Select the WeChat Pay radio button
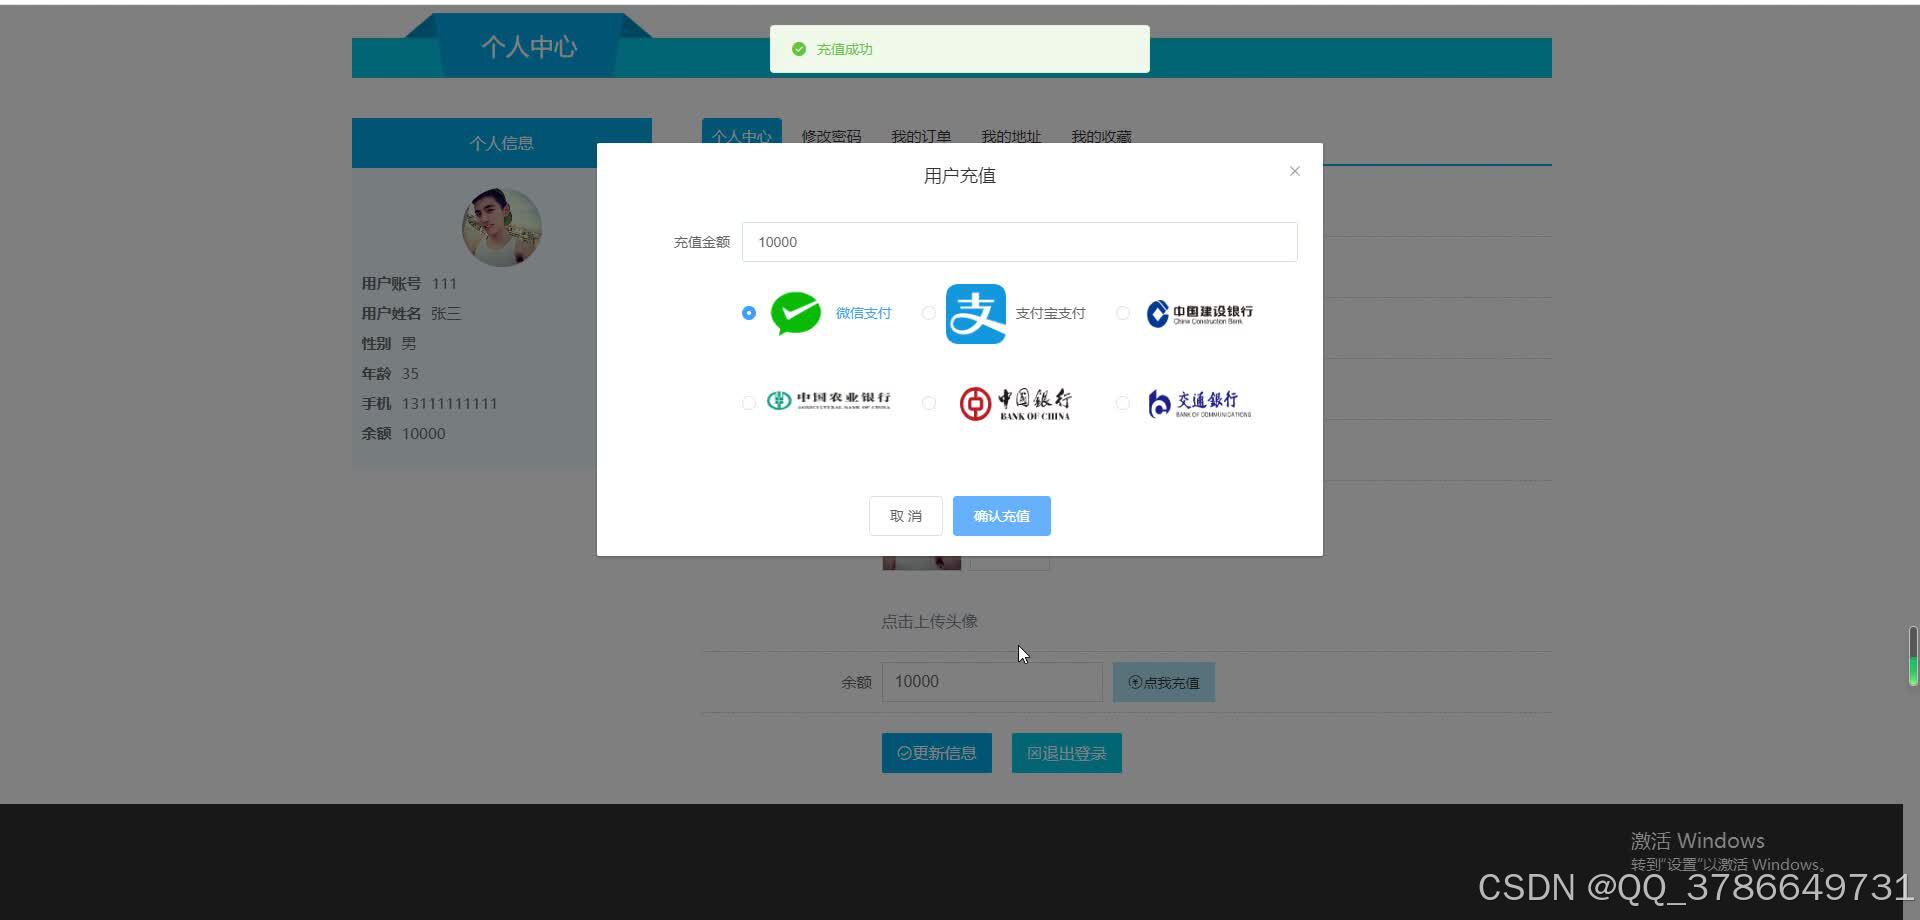The height and width of the screenshot is (920, 1920). 749,313
